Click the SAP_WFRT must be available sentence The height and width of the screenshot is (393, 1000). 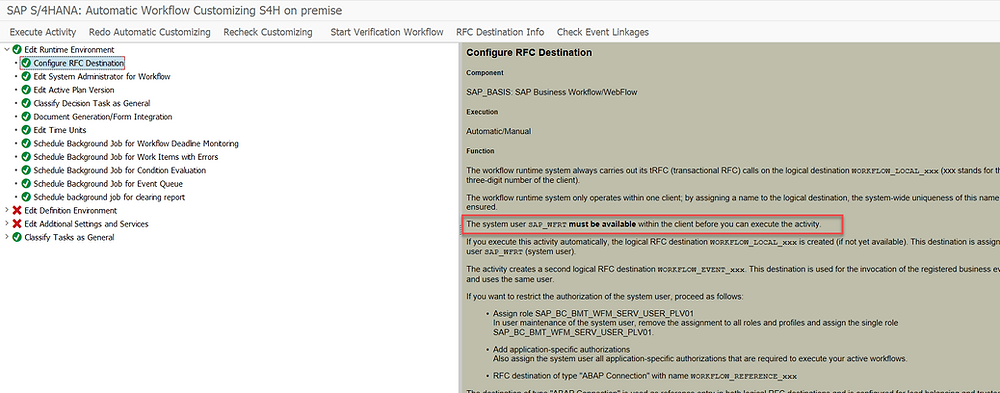644,224
